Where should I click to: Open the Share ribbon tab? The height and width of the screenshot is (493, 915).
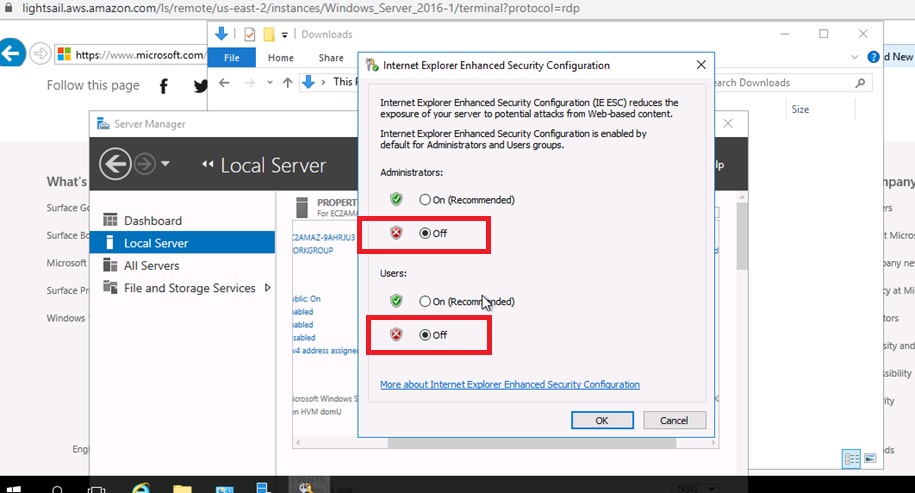(x=331, y=58)
